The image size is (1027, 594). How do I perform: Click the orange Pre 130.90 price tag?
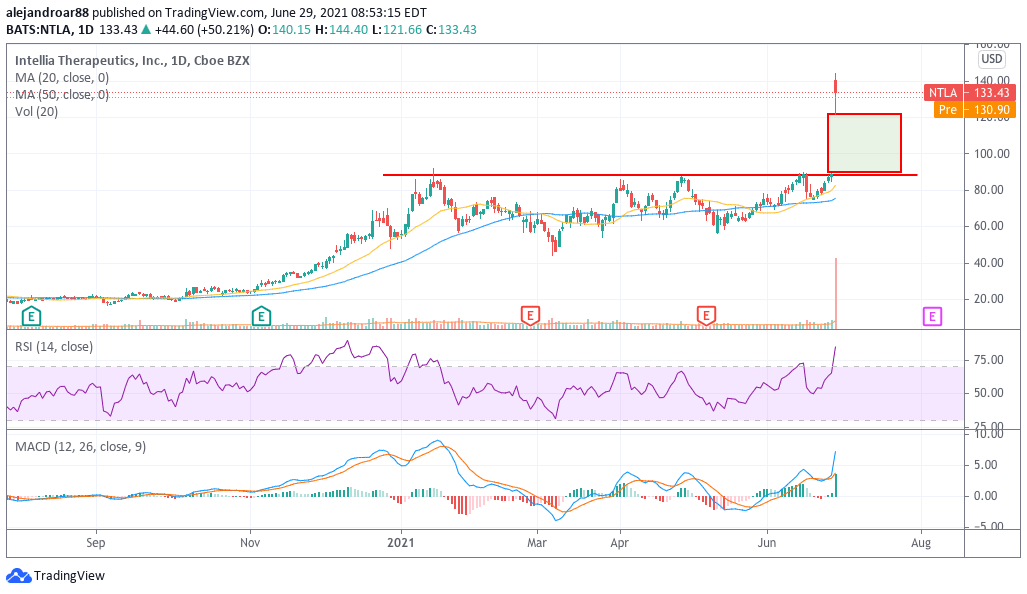(975, 110)
